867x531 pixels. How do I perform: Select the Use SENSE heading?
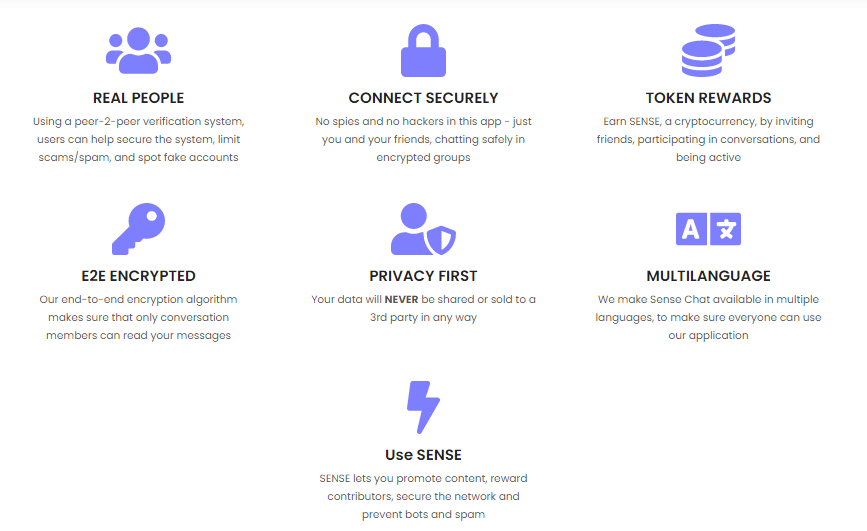click(x=423, y=455)
